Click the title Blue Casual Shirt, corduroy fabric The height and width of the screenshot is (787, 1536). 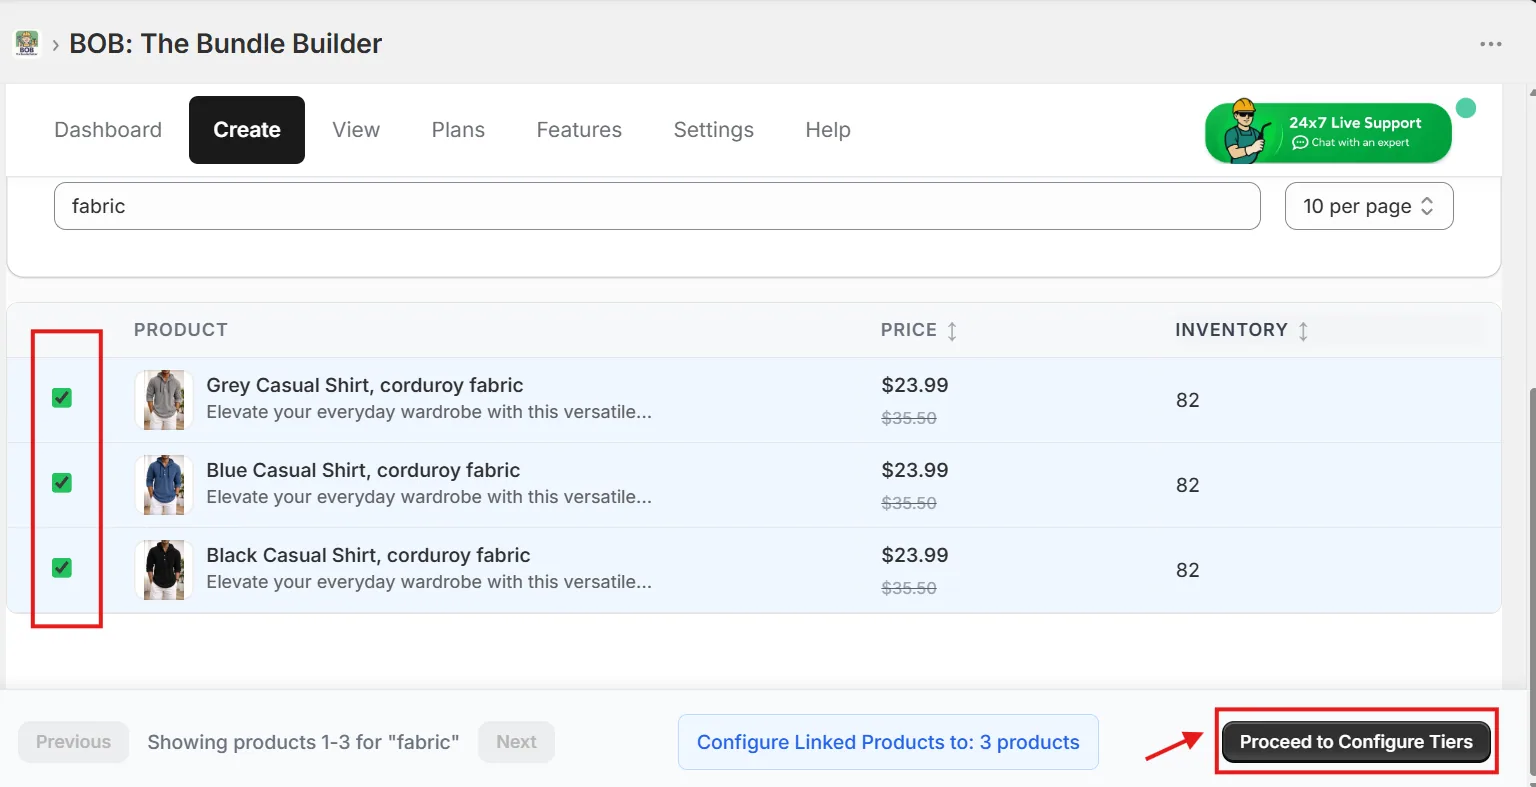click(x=363, y=471)
